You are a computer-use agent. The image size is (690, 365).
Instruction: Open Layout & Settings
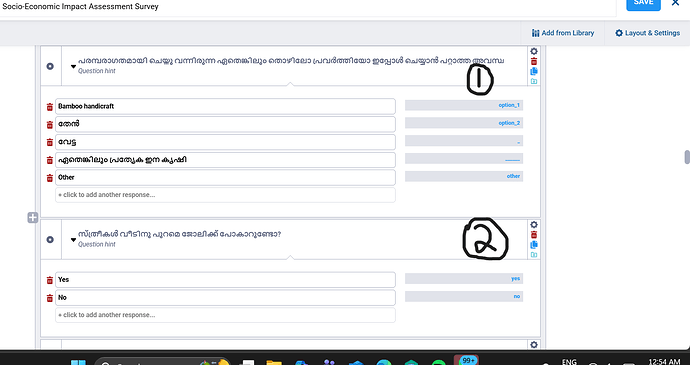click(x=647, y=33)
